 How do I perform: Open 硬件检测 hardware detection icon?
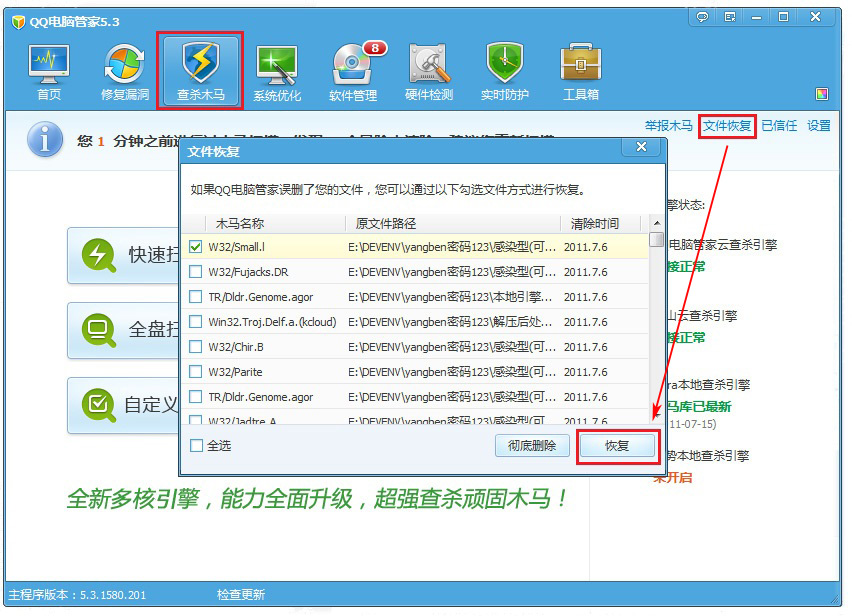[429, 71]
